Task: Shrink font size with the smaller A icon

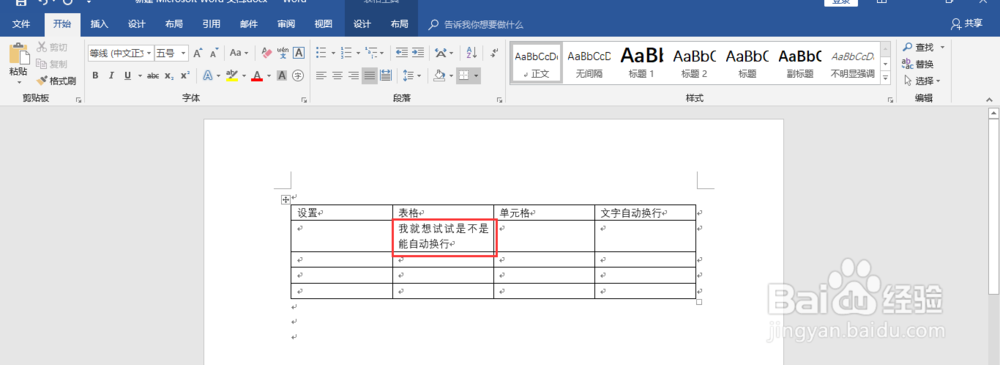Action: click(214, 53)
